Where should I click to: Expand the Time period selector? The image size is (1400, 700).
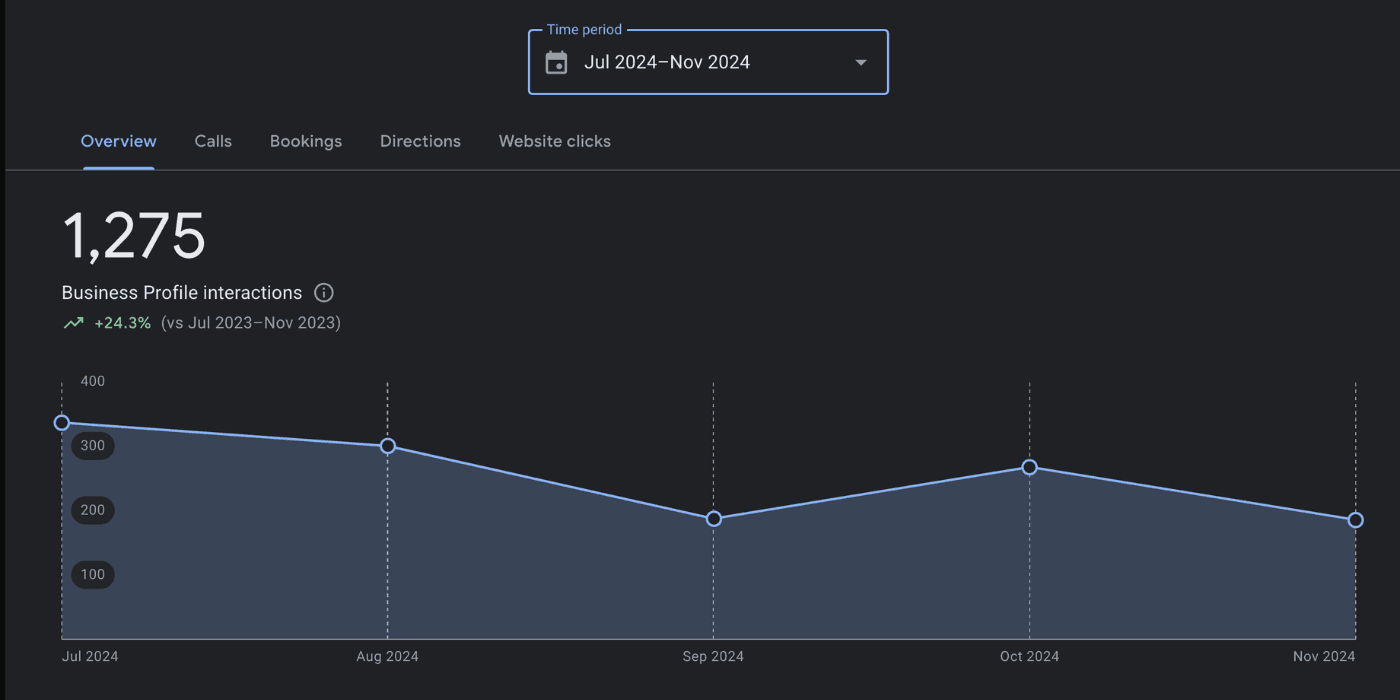pos(708,61)
